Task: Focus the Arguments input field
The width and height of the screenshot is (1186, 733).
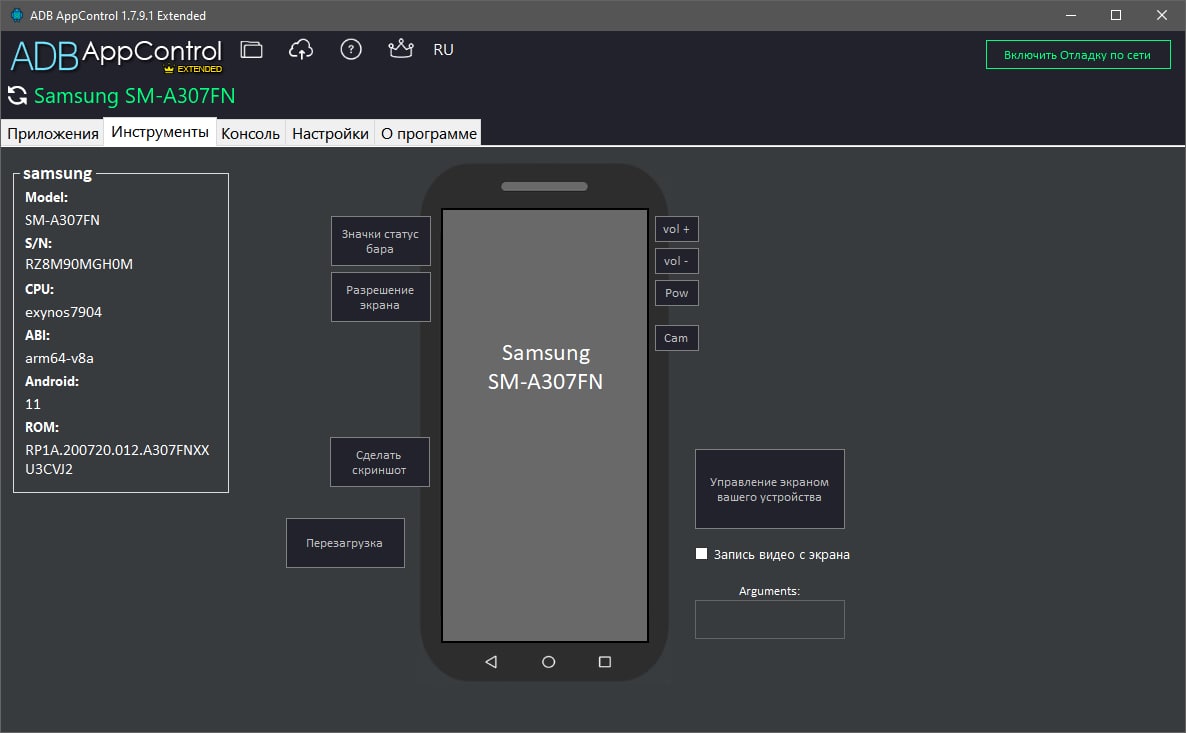Action: click(769, 620)
